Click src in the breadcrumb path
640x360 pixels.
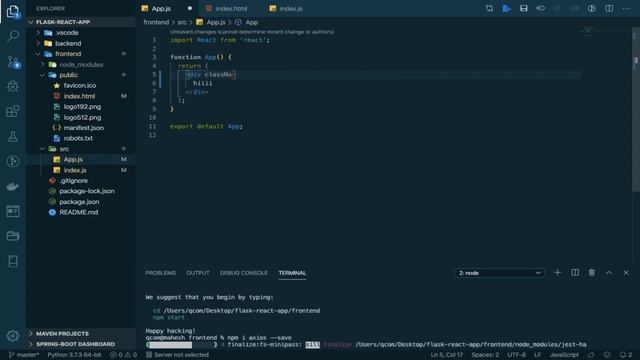pyautogui.click(x=182, y=22)
